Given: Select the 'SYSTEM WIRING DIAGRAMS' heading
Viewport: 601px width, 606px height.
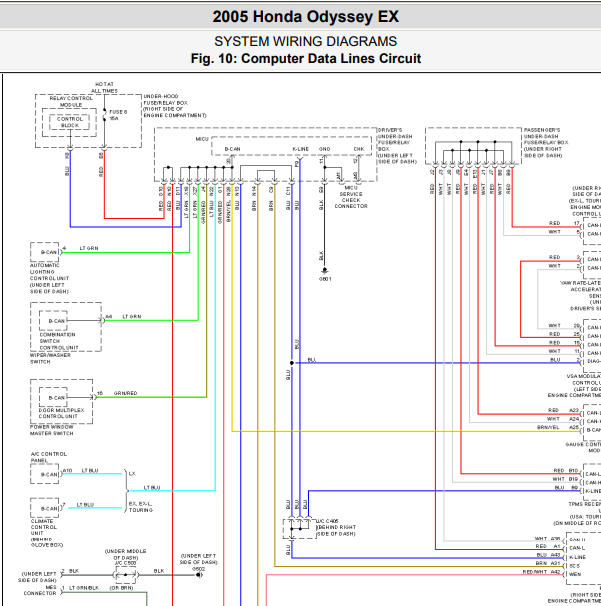Looking at the screenshot, I should (x=305, y=41).
